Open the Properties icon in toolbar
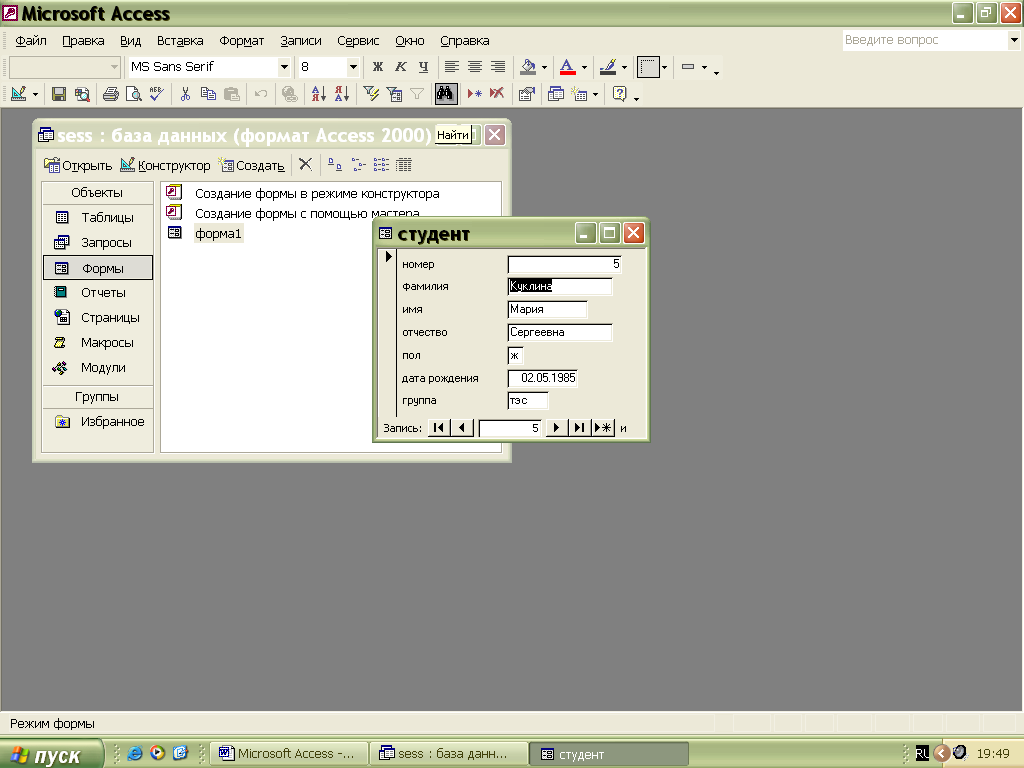The width and height of the screenshot is (1024, 768). tap(526, 95)
